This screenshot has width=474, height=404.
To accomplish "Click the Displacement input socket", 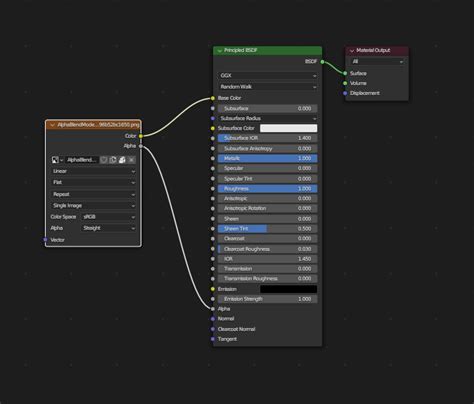I will pyautogui.click(x=345, y=93).
